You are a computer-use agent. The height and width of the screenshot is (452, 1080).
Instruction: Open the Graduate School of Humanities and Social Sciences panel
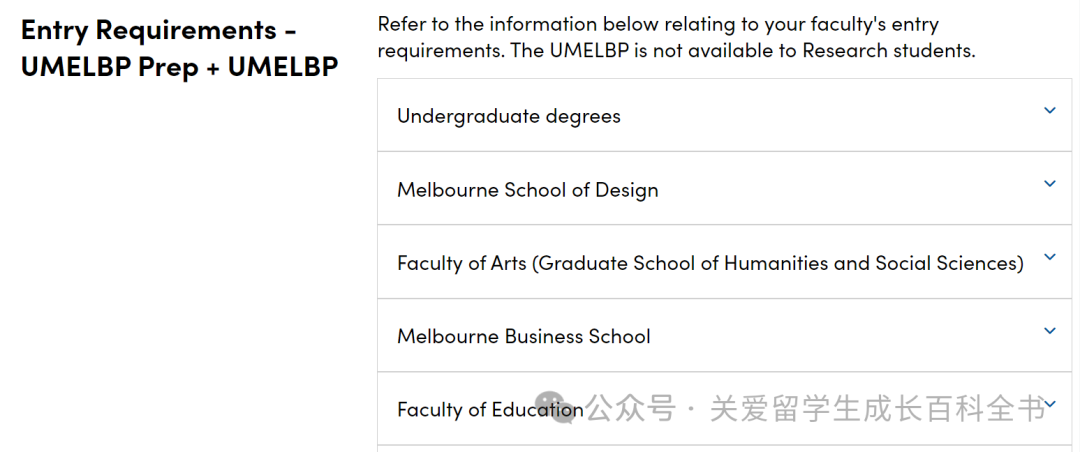tap(725, 262)
